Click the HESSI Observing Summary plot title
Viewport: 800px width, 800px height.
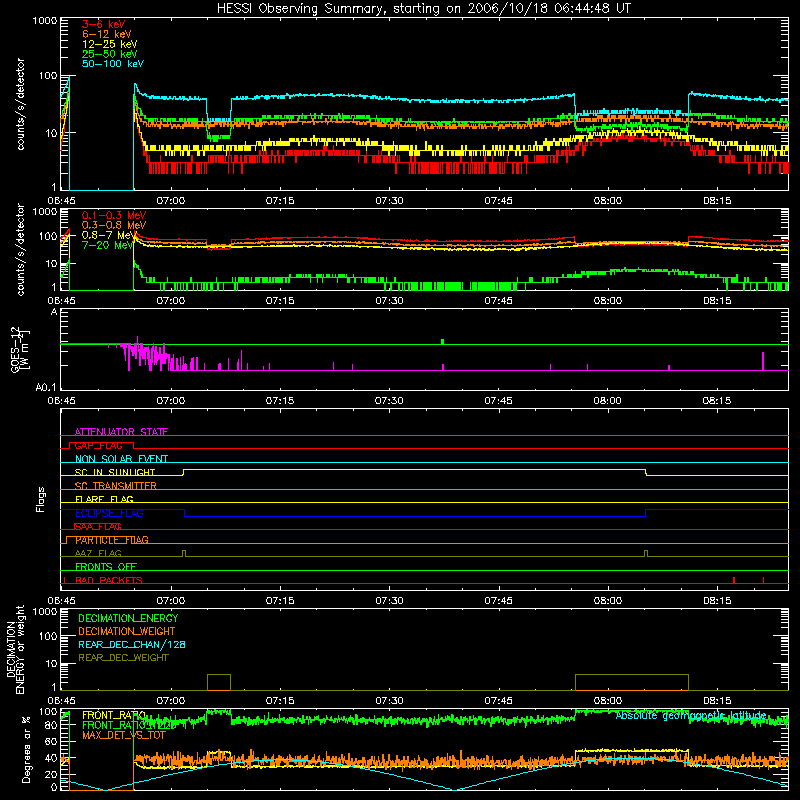coord(423,8)
